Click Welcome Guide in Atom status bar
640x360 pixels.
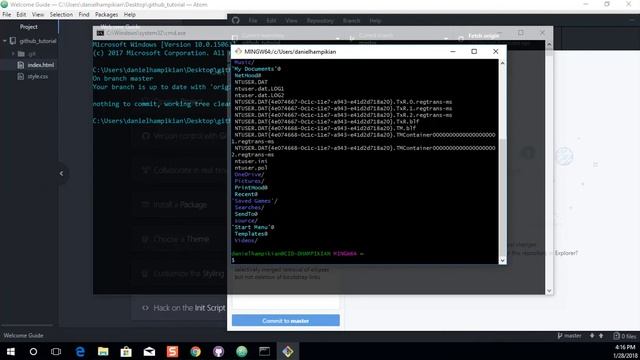[23, 336]
